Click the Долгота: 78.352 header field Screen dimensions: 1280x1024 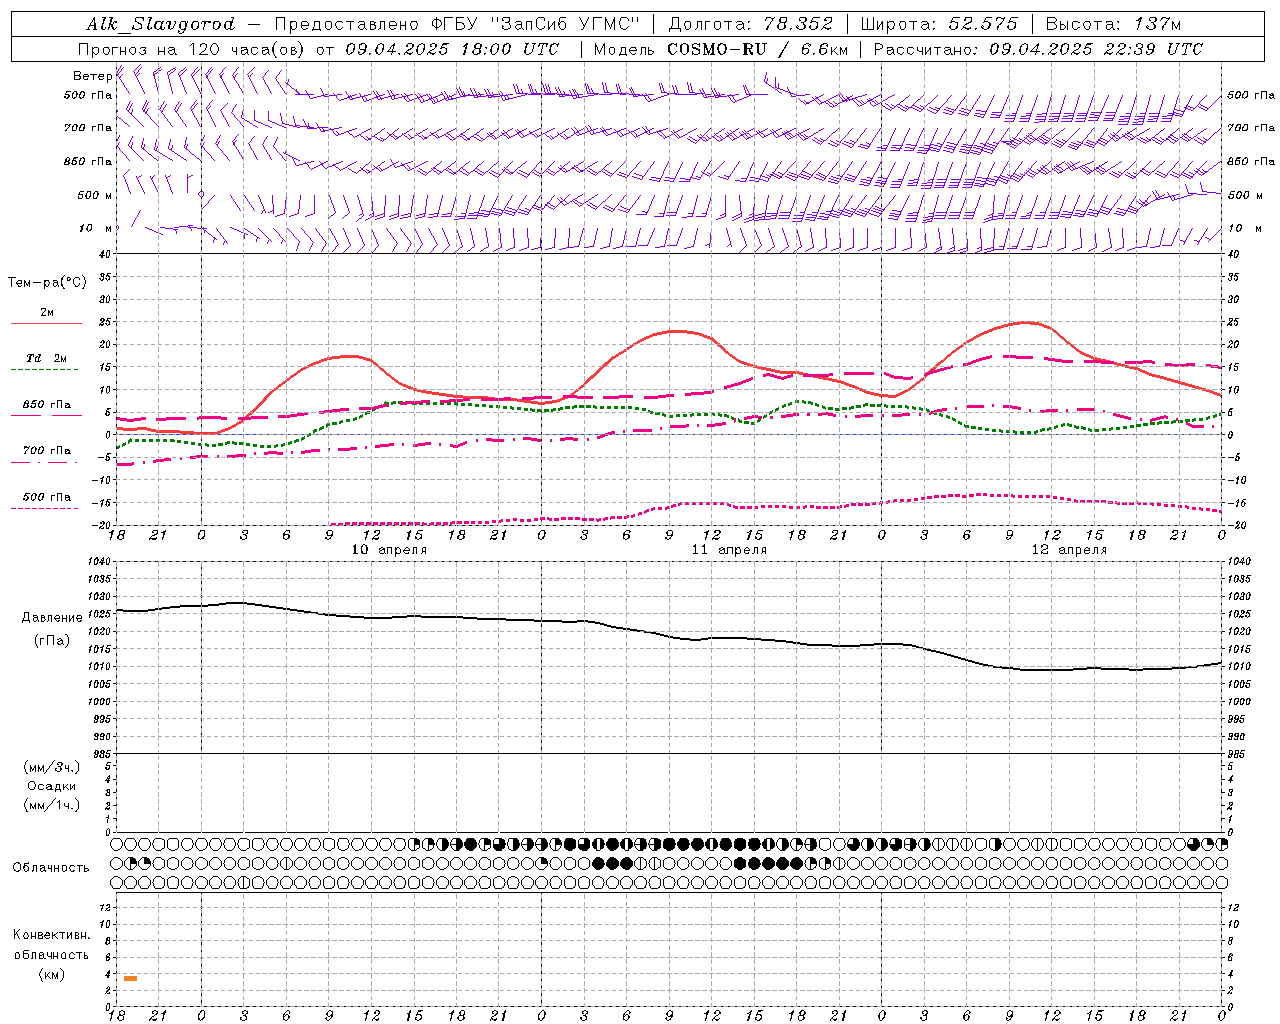[x=750, y=24]
